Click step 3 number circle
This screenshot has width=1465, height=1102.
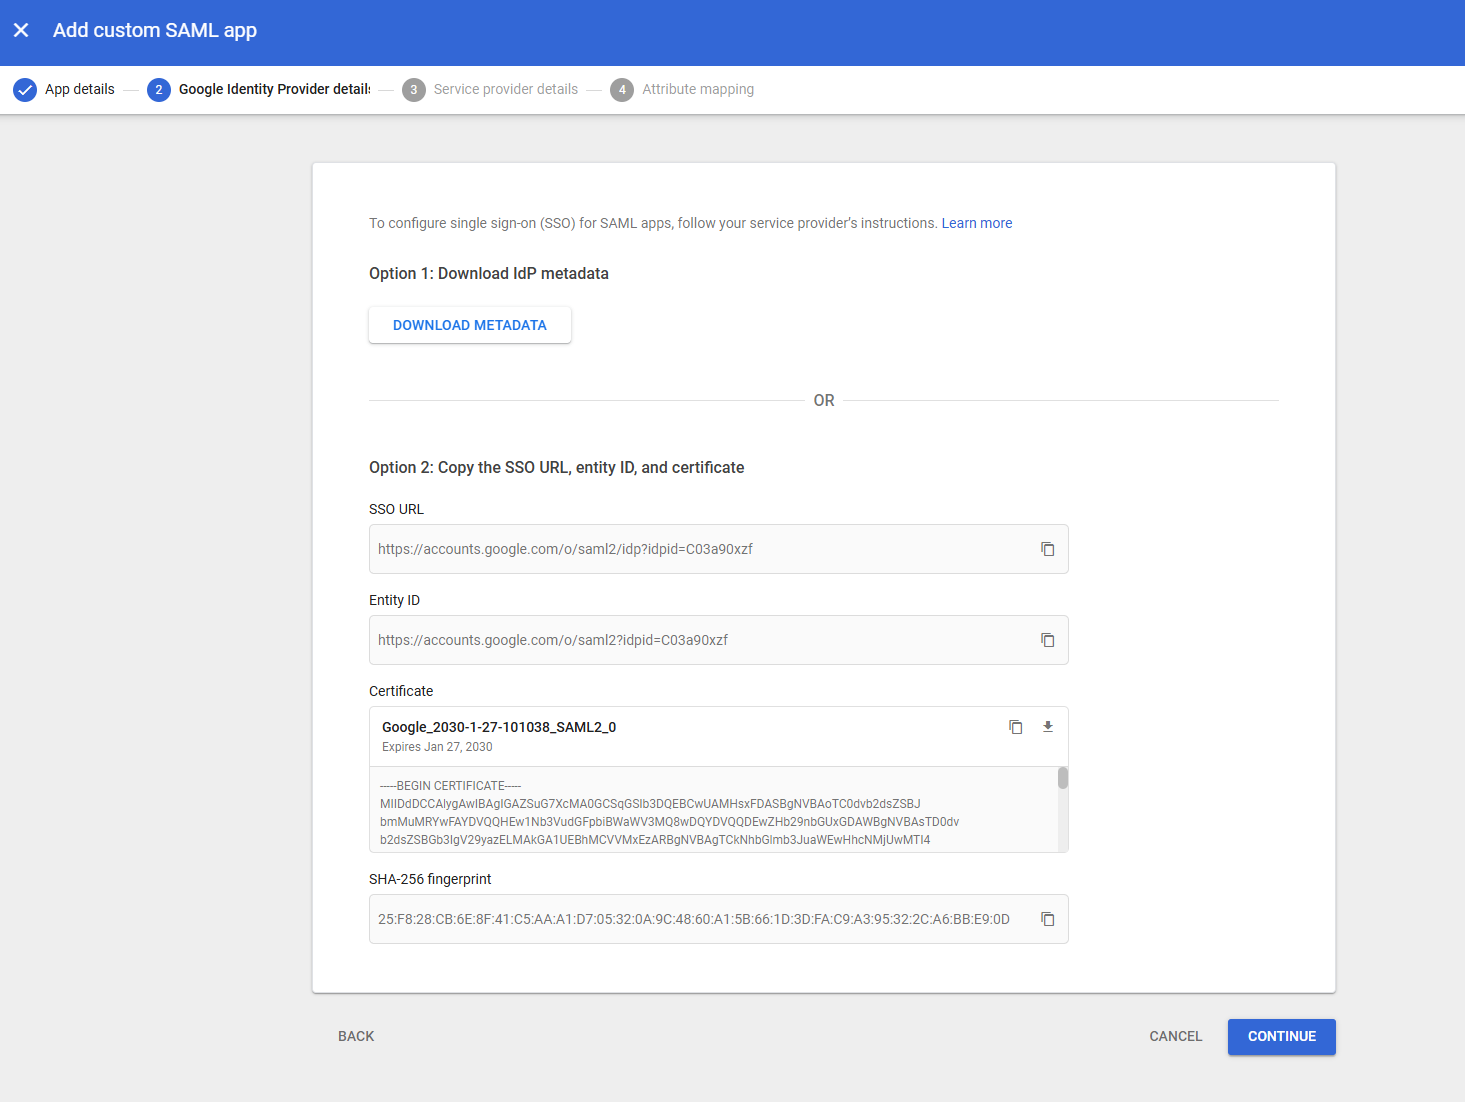(x=413, y=90)
